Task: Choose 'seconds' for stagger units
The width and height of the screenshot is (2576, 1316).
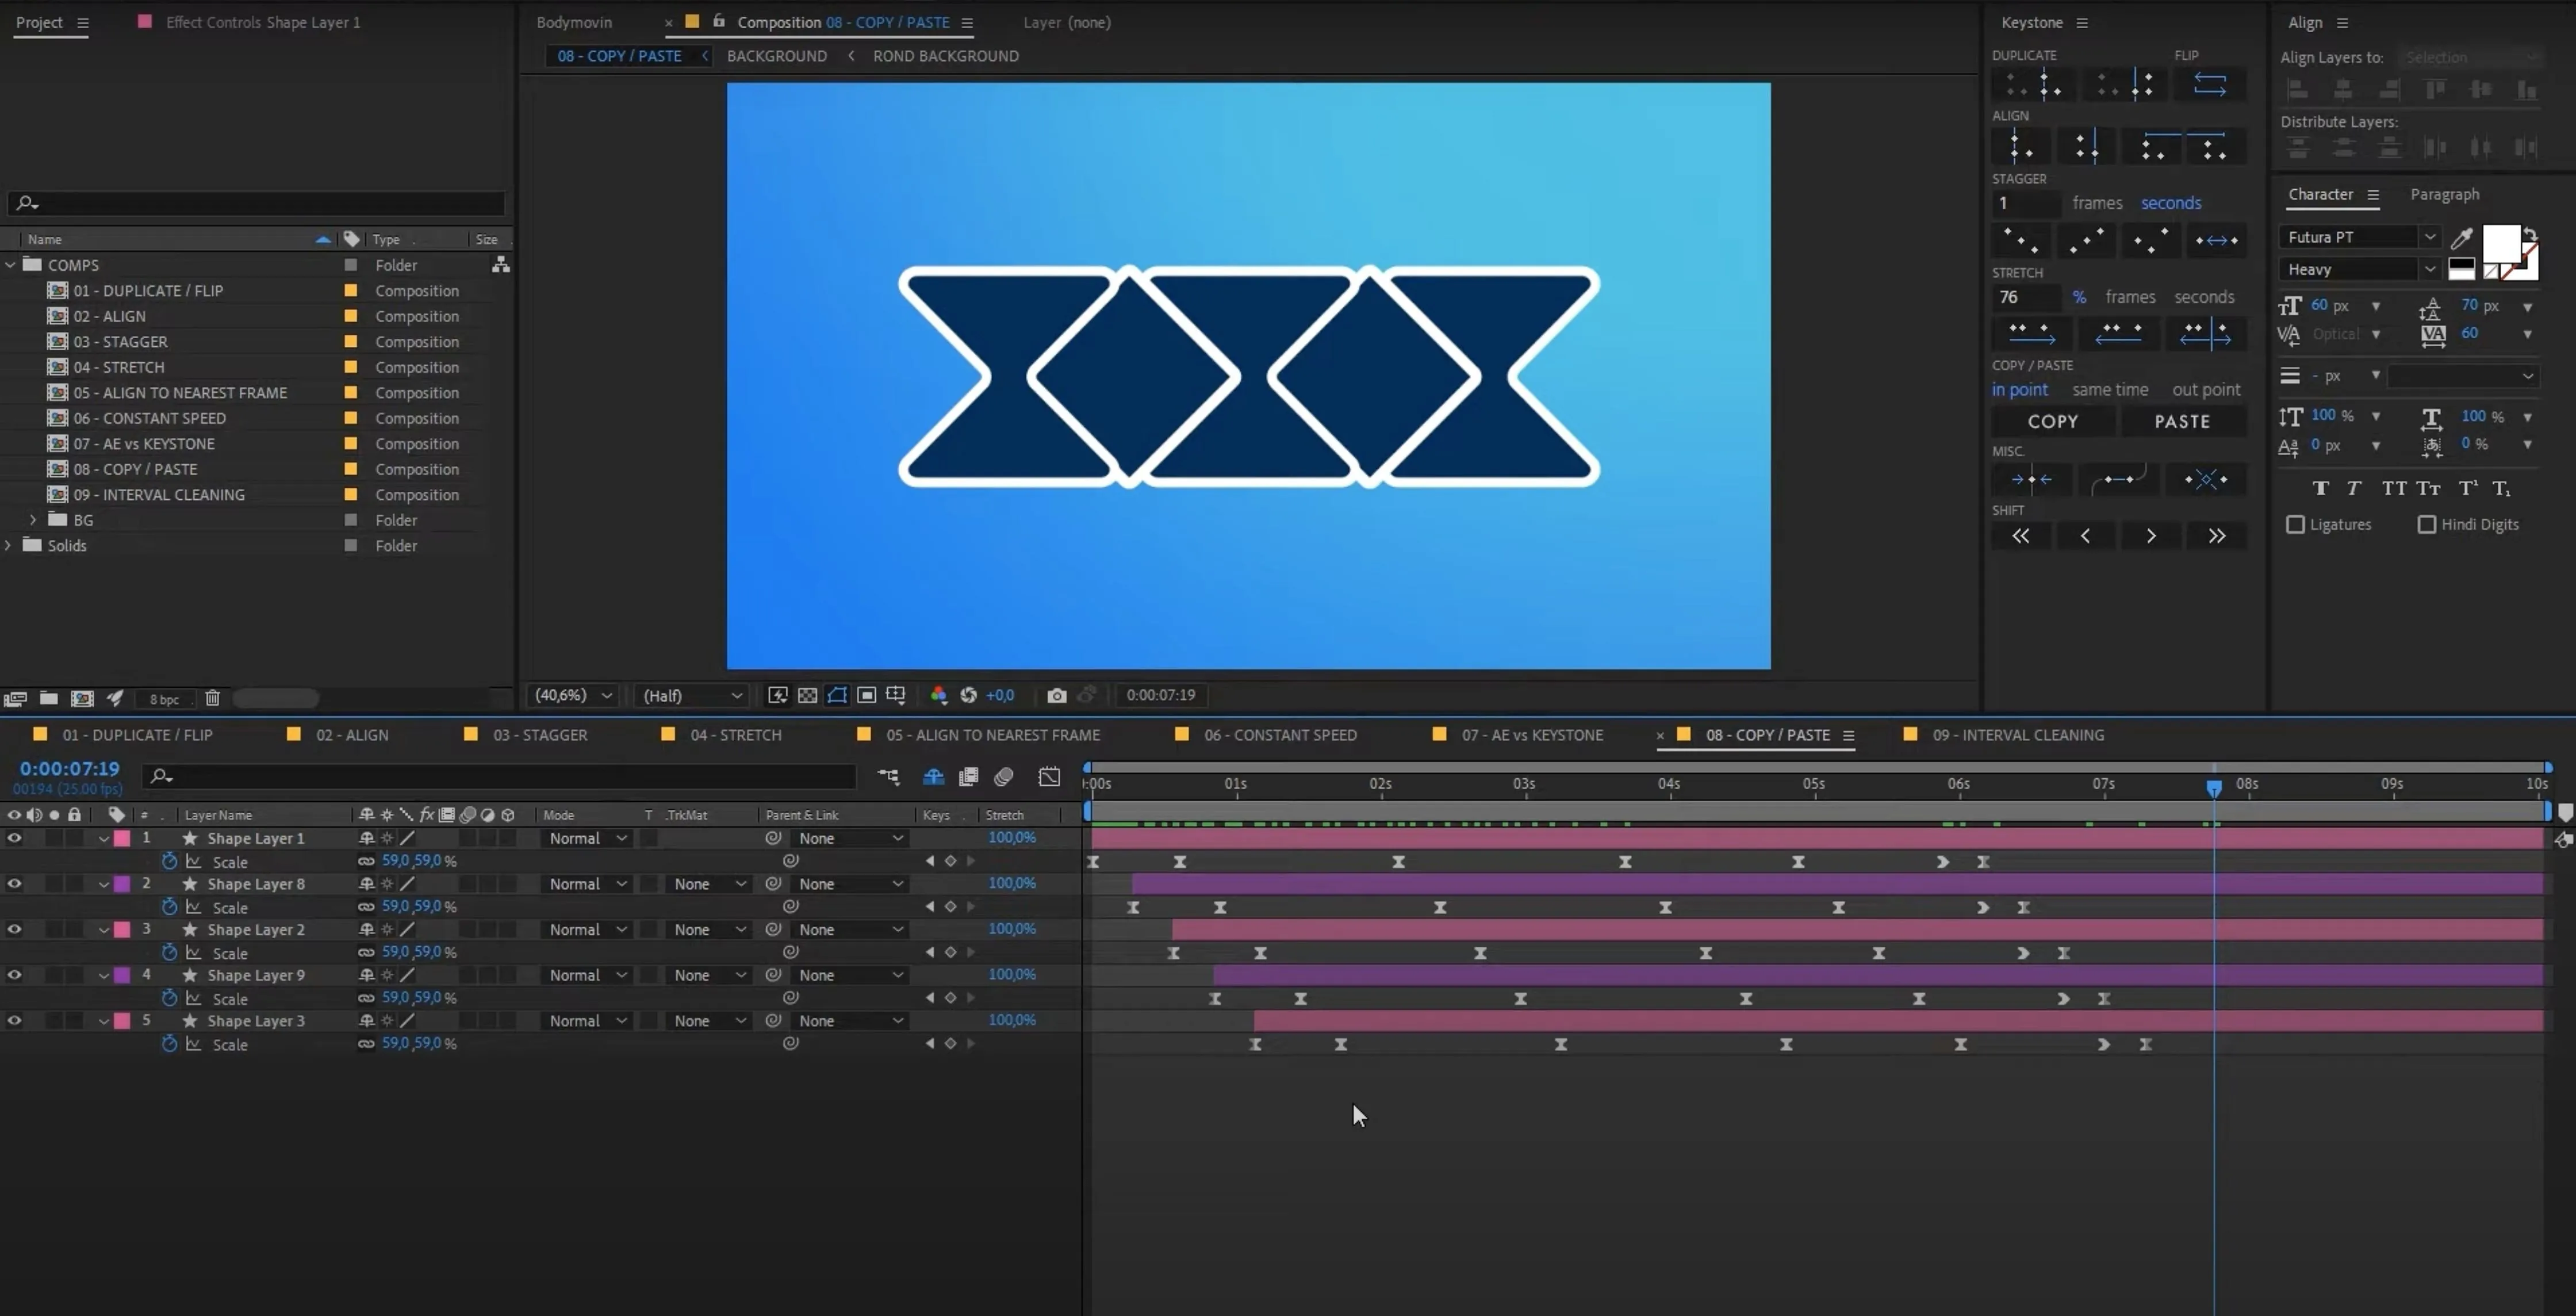Action: click(x=2171, y=203)
